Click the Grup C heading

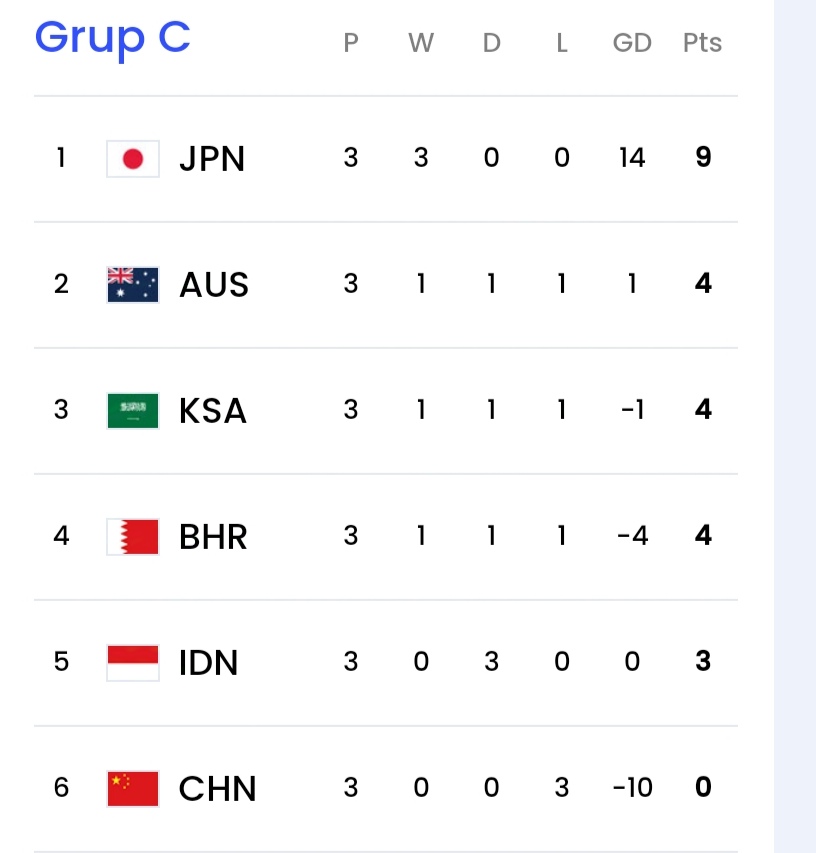click(113, 38)
